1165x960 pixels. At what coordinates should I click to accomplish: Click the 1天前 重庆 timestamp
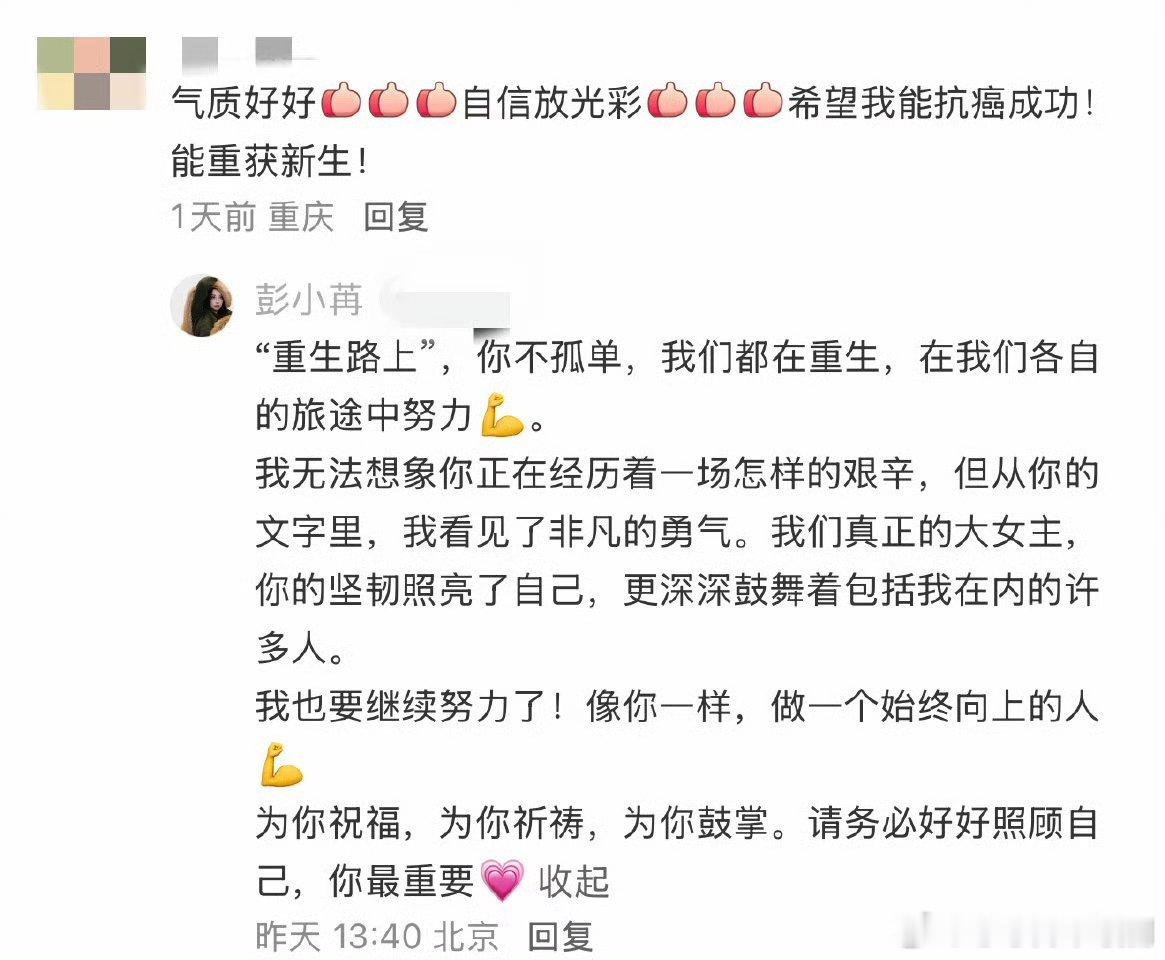point(252,217)
